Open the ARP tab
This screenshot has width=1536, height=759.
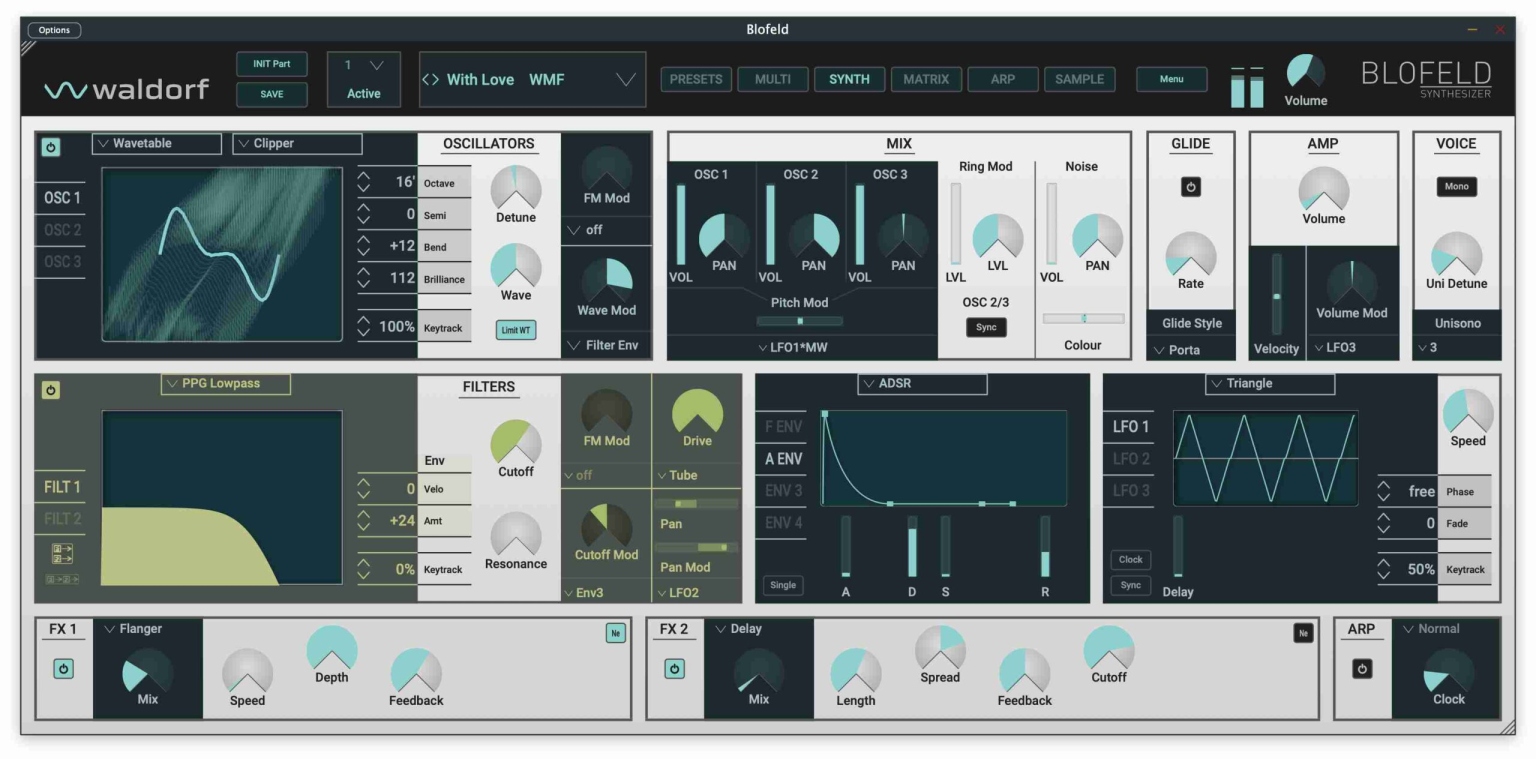(1002, 80)
